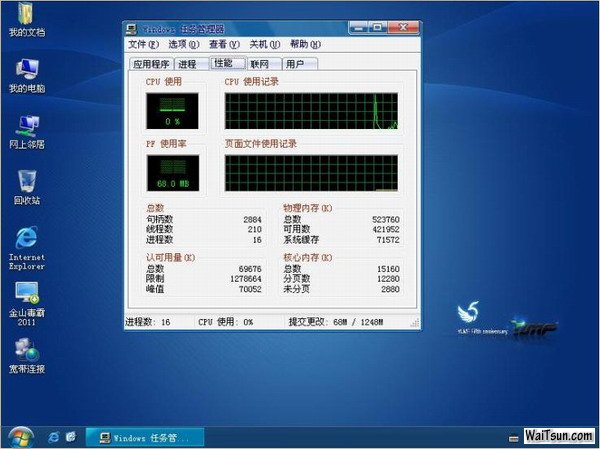600x449 pixels.
Task: Open the 文件(F) menu
Action: coord(144,44)
